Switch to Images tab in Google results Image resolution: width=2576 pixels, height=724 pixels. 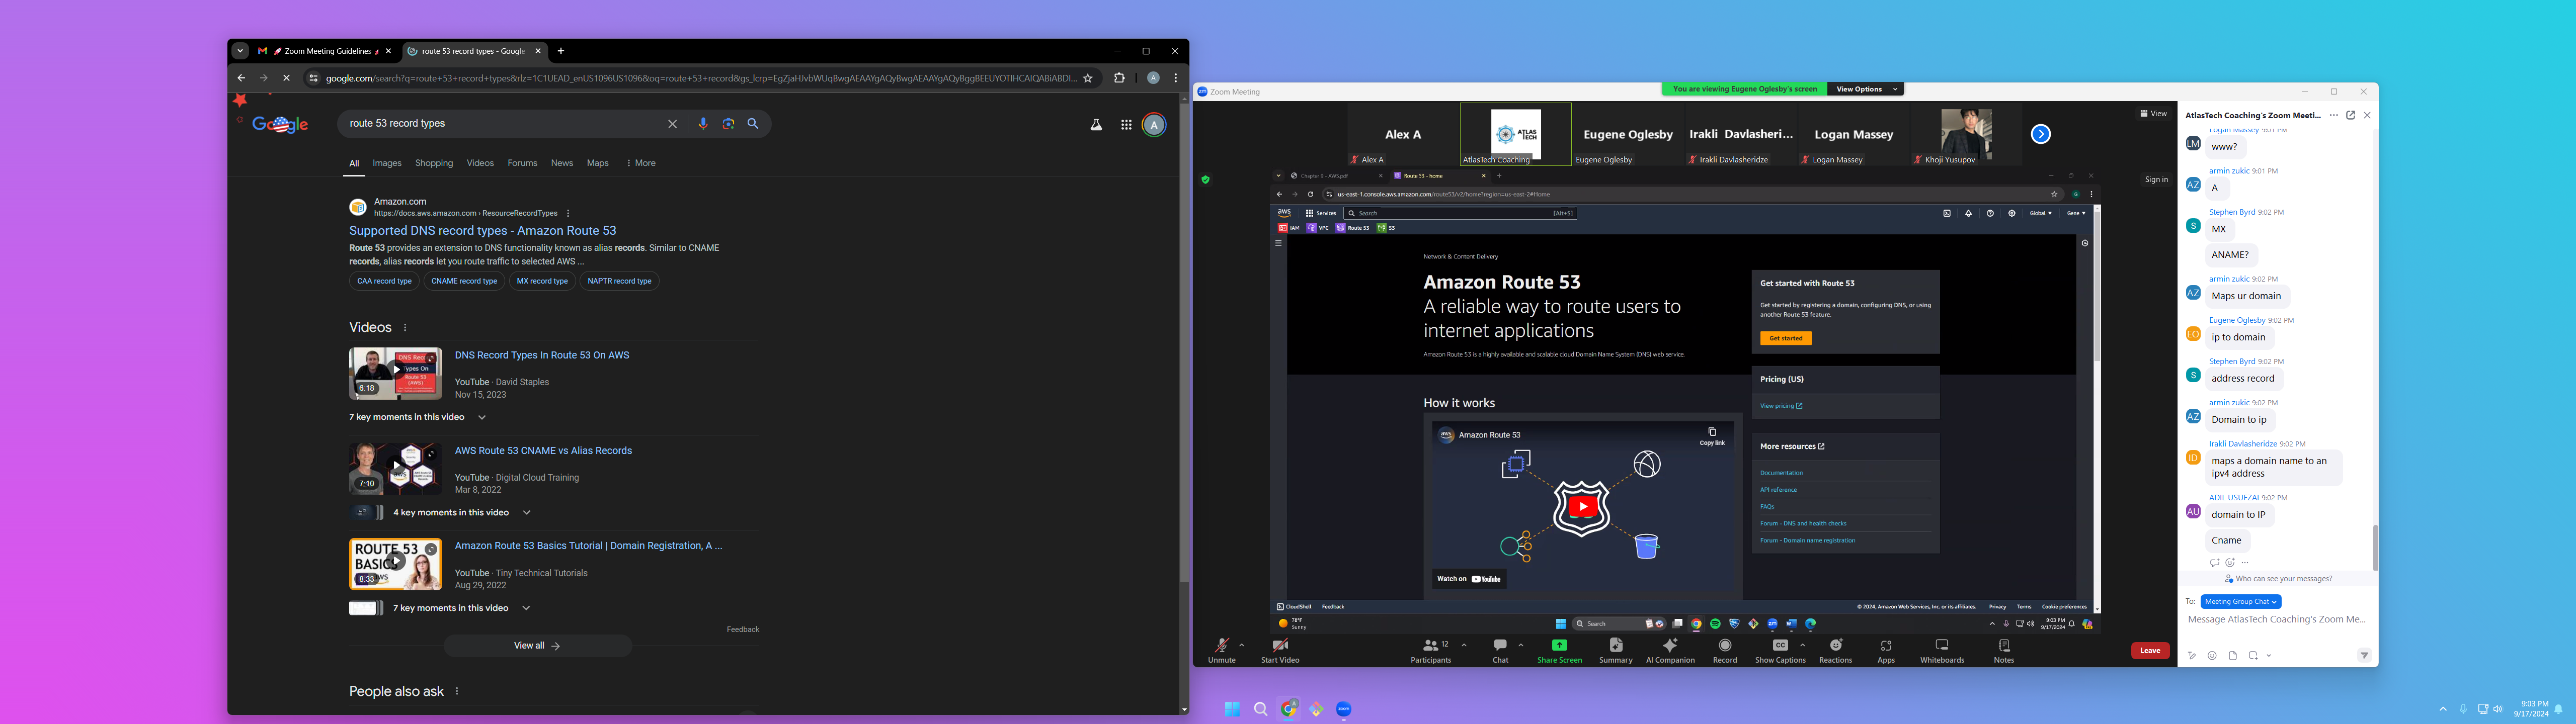pos(386,163)
